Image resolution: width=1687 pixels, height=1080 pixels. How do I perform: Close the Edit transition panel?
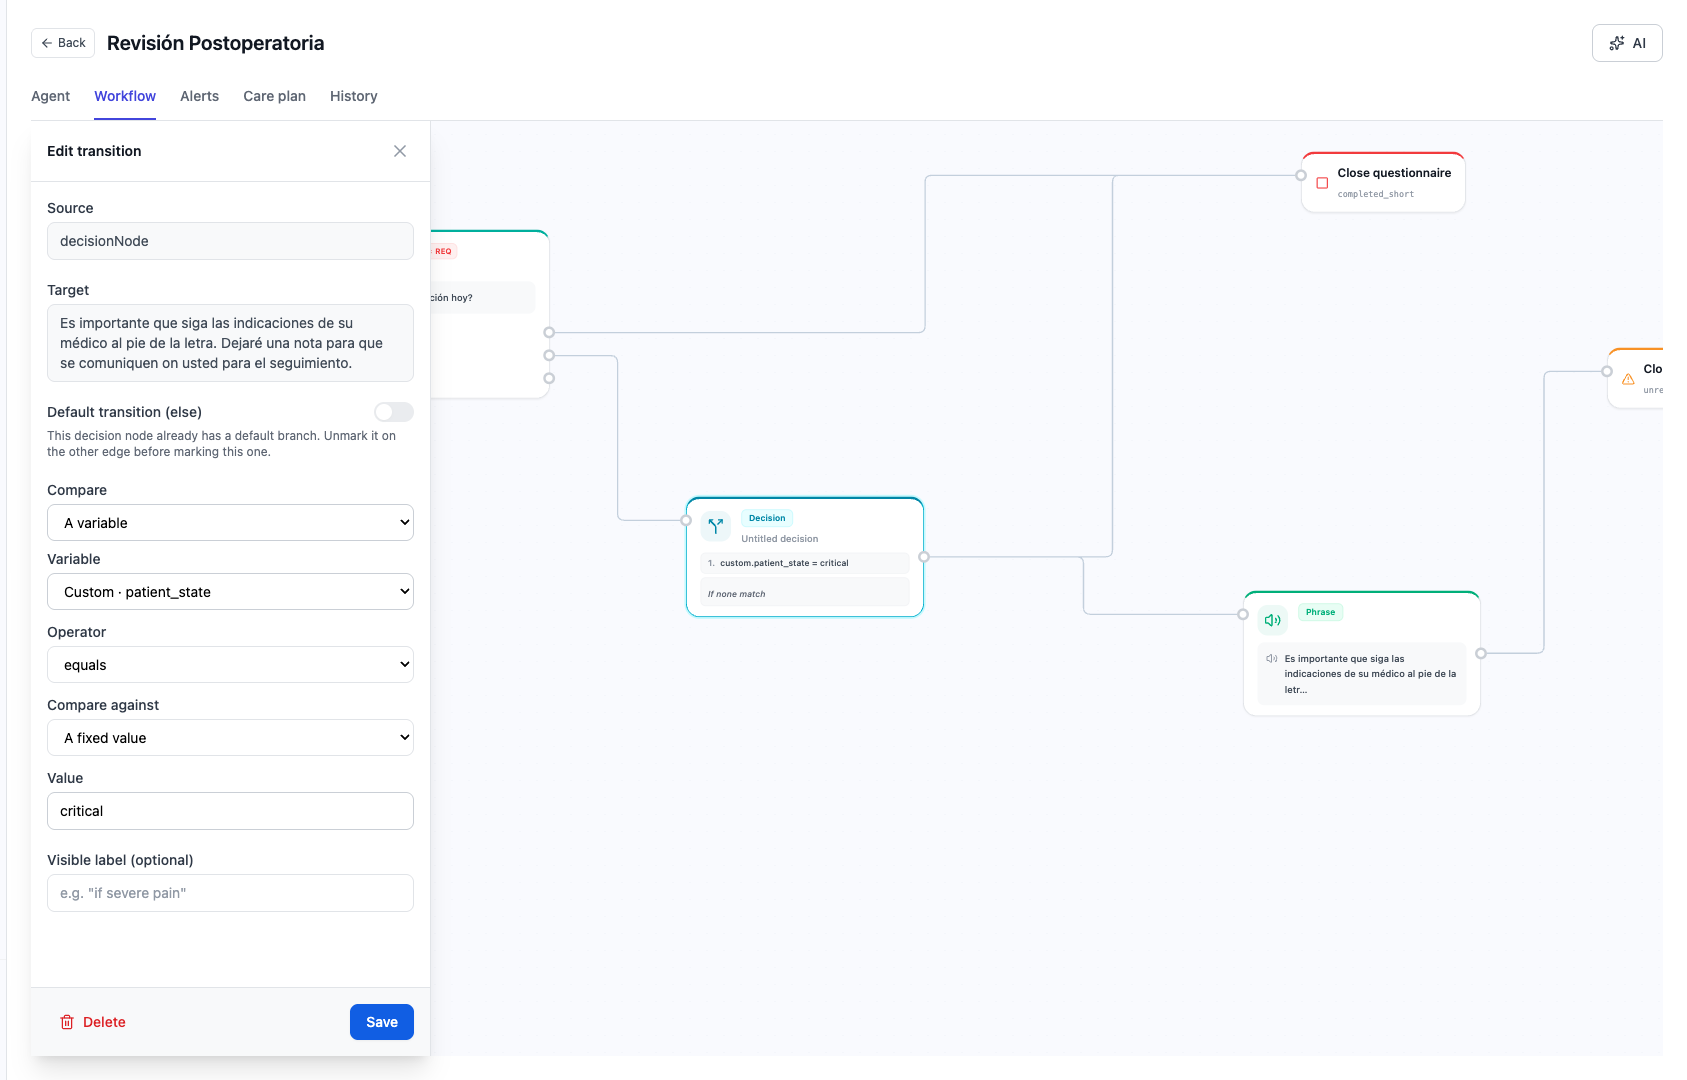pos(400,151)
